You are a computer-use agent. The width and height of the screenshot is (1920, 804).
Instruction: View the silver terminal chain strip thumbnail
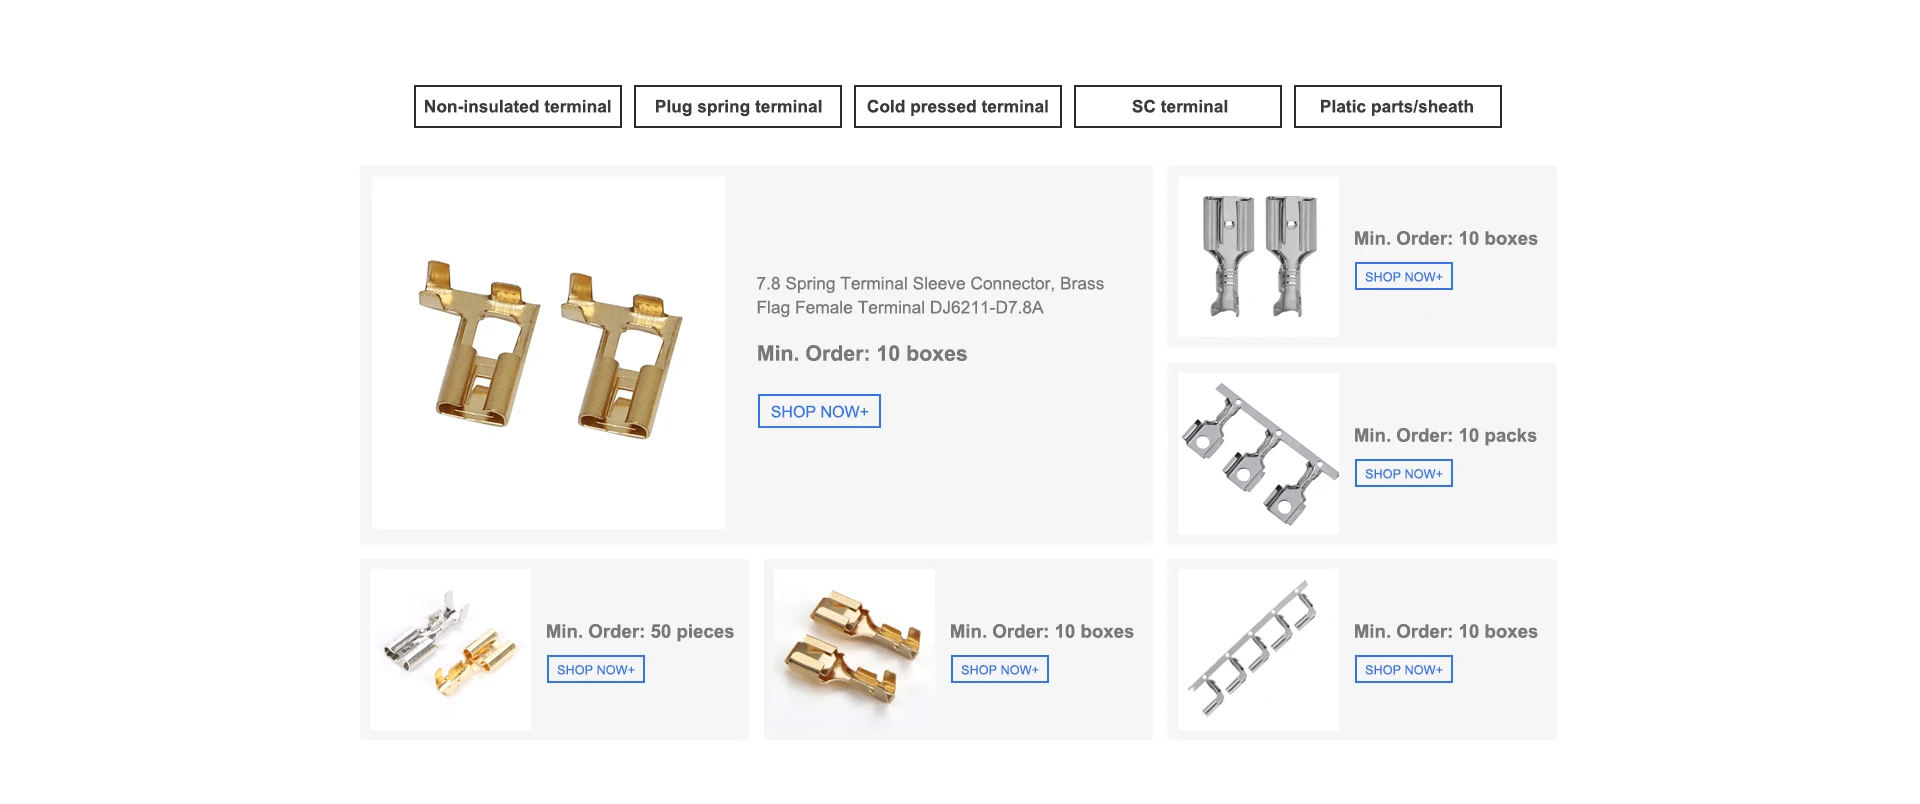(1258, 649)
